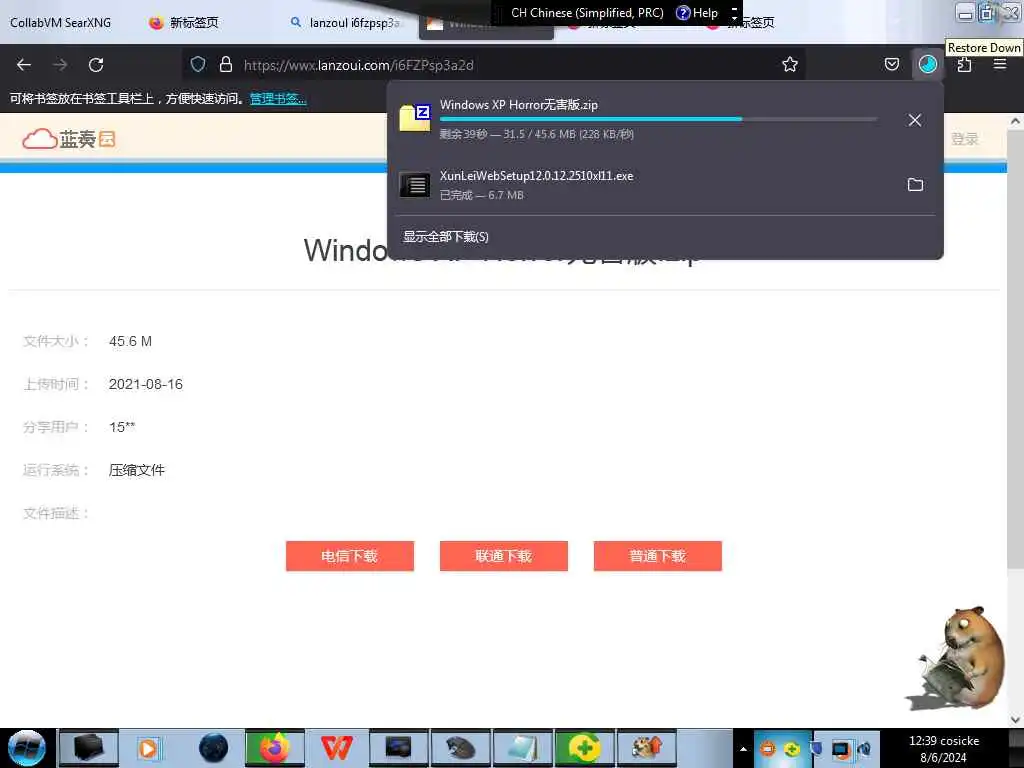Open the tracking protection shield icon
Screen dimensions: 1024x768
[198, 64]
